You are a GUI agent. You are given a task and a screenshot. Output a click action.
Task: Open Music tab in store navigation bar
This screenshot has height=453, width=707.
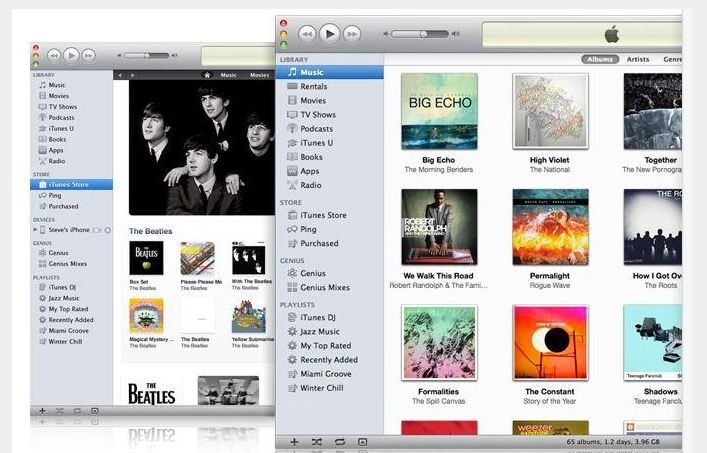pyautogui.click(x=228, y=75)
